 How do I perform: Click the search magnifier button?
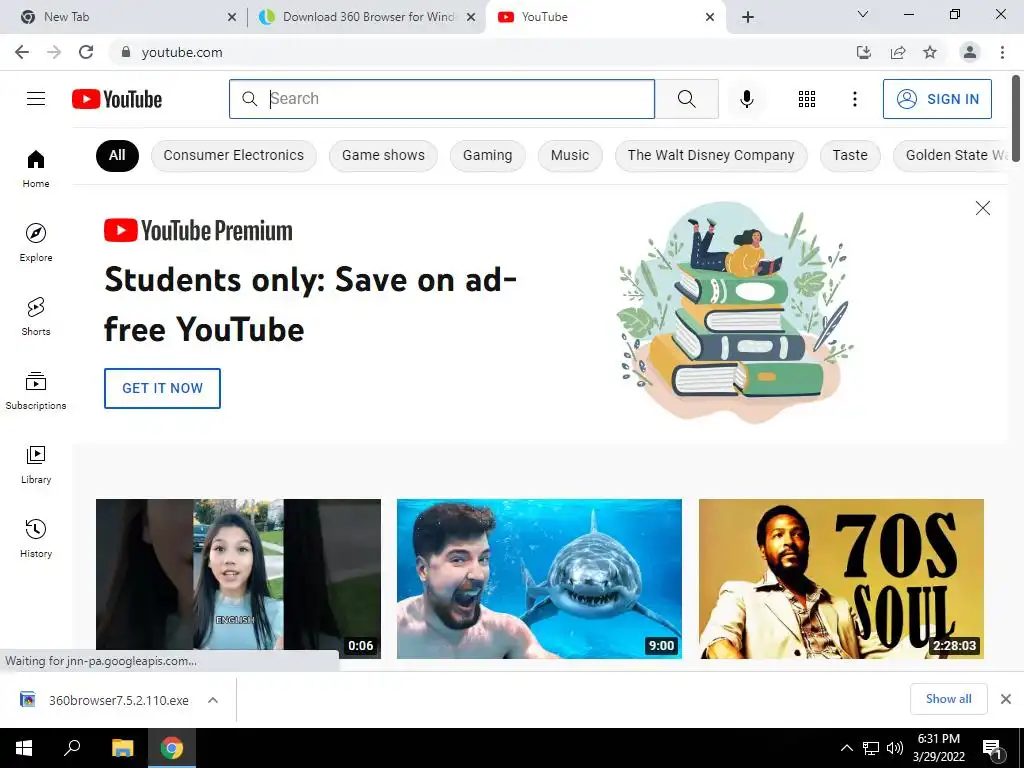pyautogui.click(x=686, y=99)
